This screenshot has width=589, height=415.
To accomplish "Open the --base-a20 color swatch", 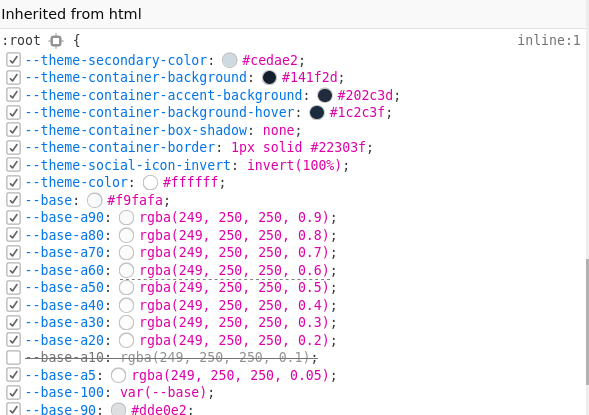I will [x=127, y=340].
